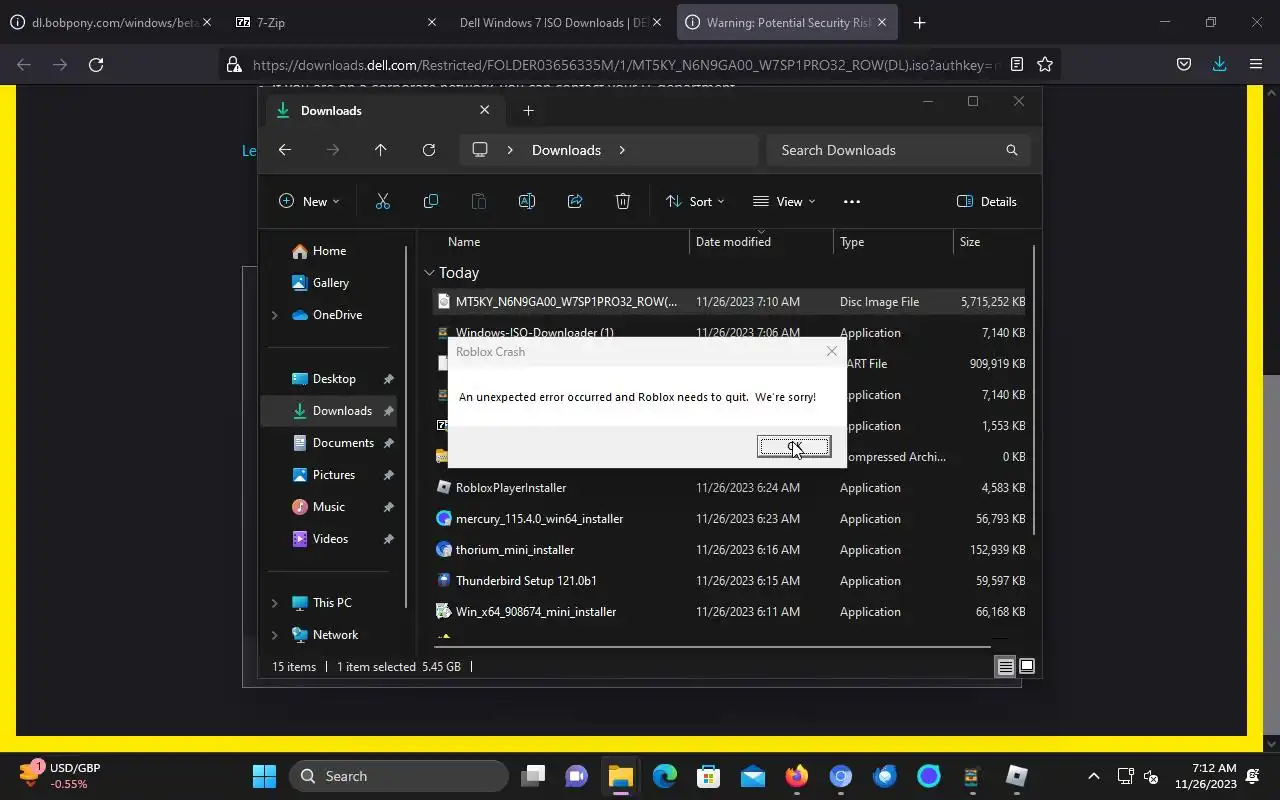The width and height of the screenshot is (1280, 800).
Task: Add a new File Explorer tab
Action: [x=528, y=110]
